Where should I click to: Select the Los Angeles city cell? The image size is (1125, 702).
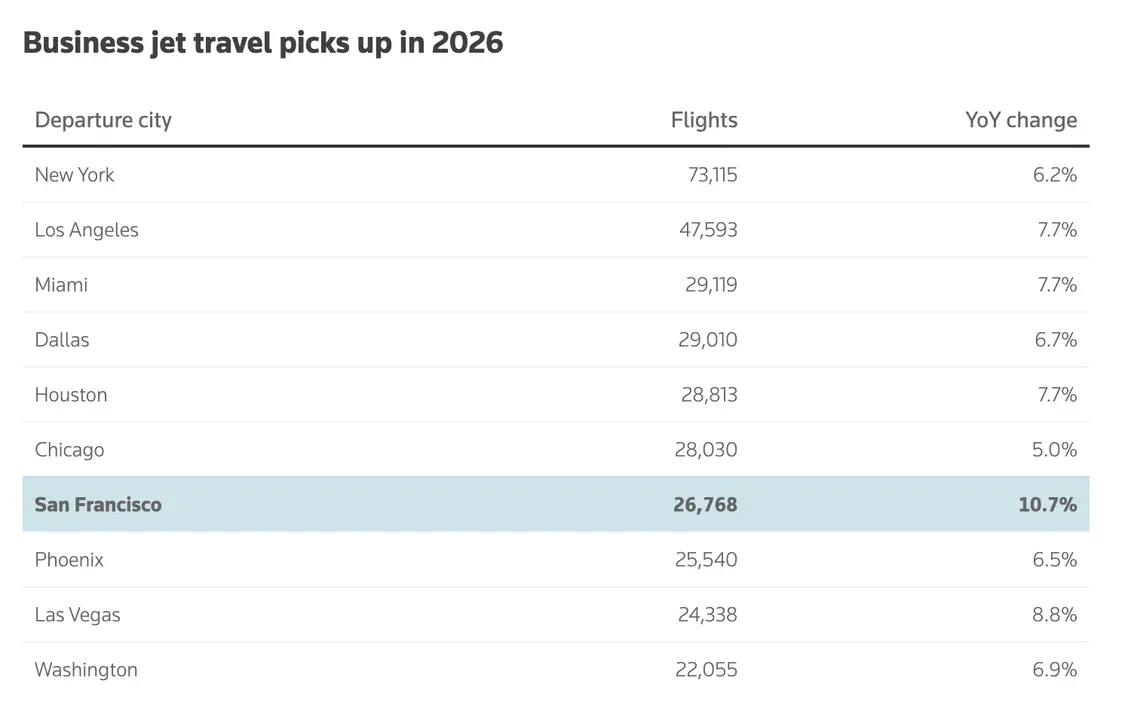click(87, 230)
